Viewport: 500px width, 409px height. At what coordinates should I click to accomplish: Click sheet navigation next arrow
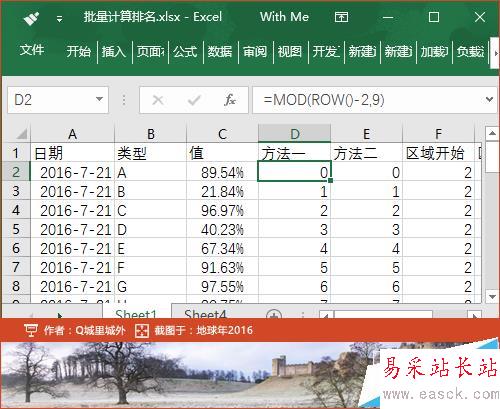(x=59, y=315)
